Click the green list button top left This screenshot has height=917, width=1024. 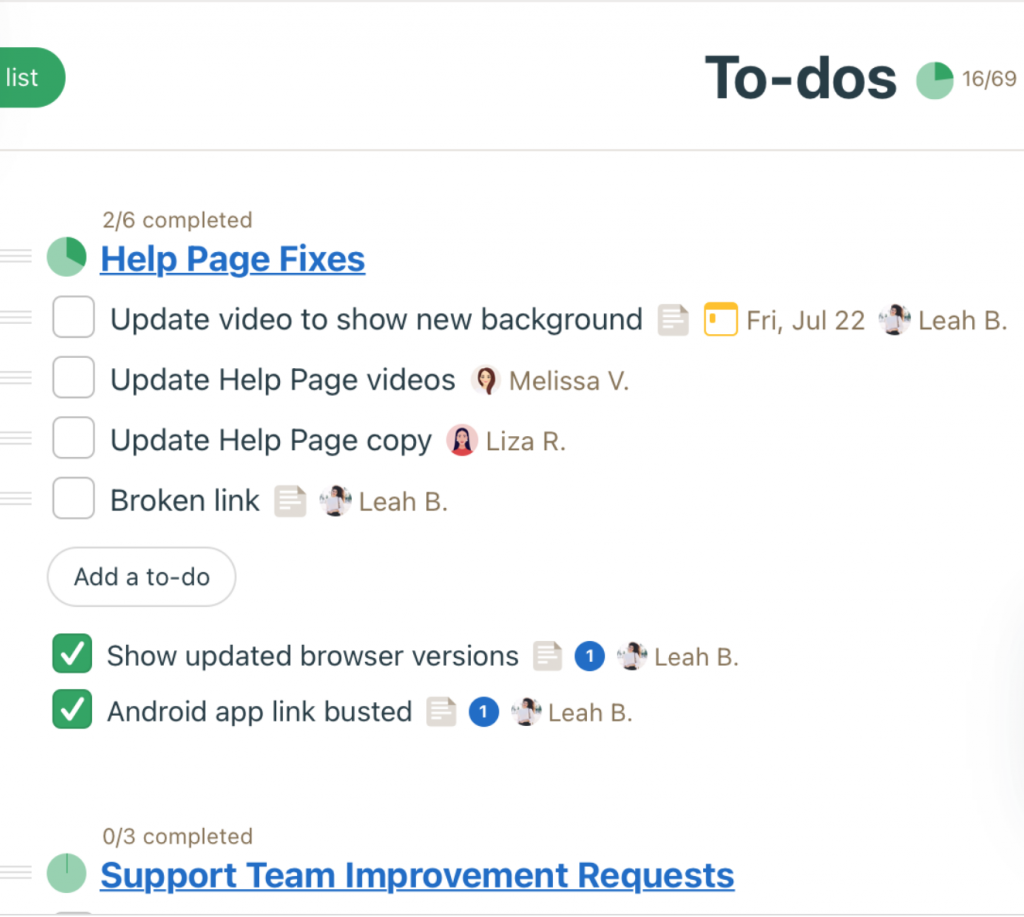[25, 77]
